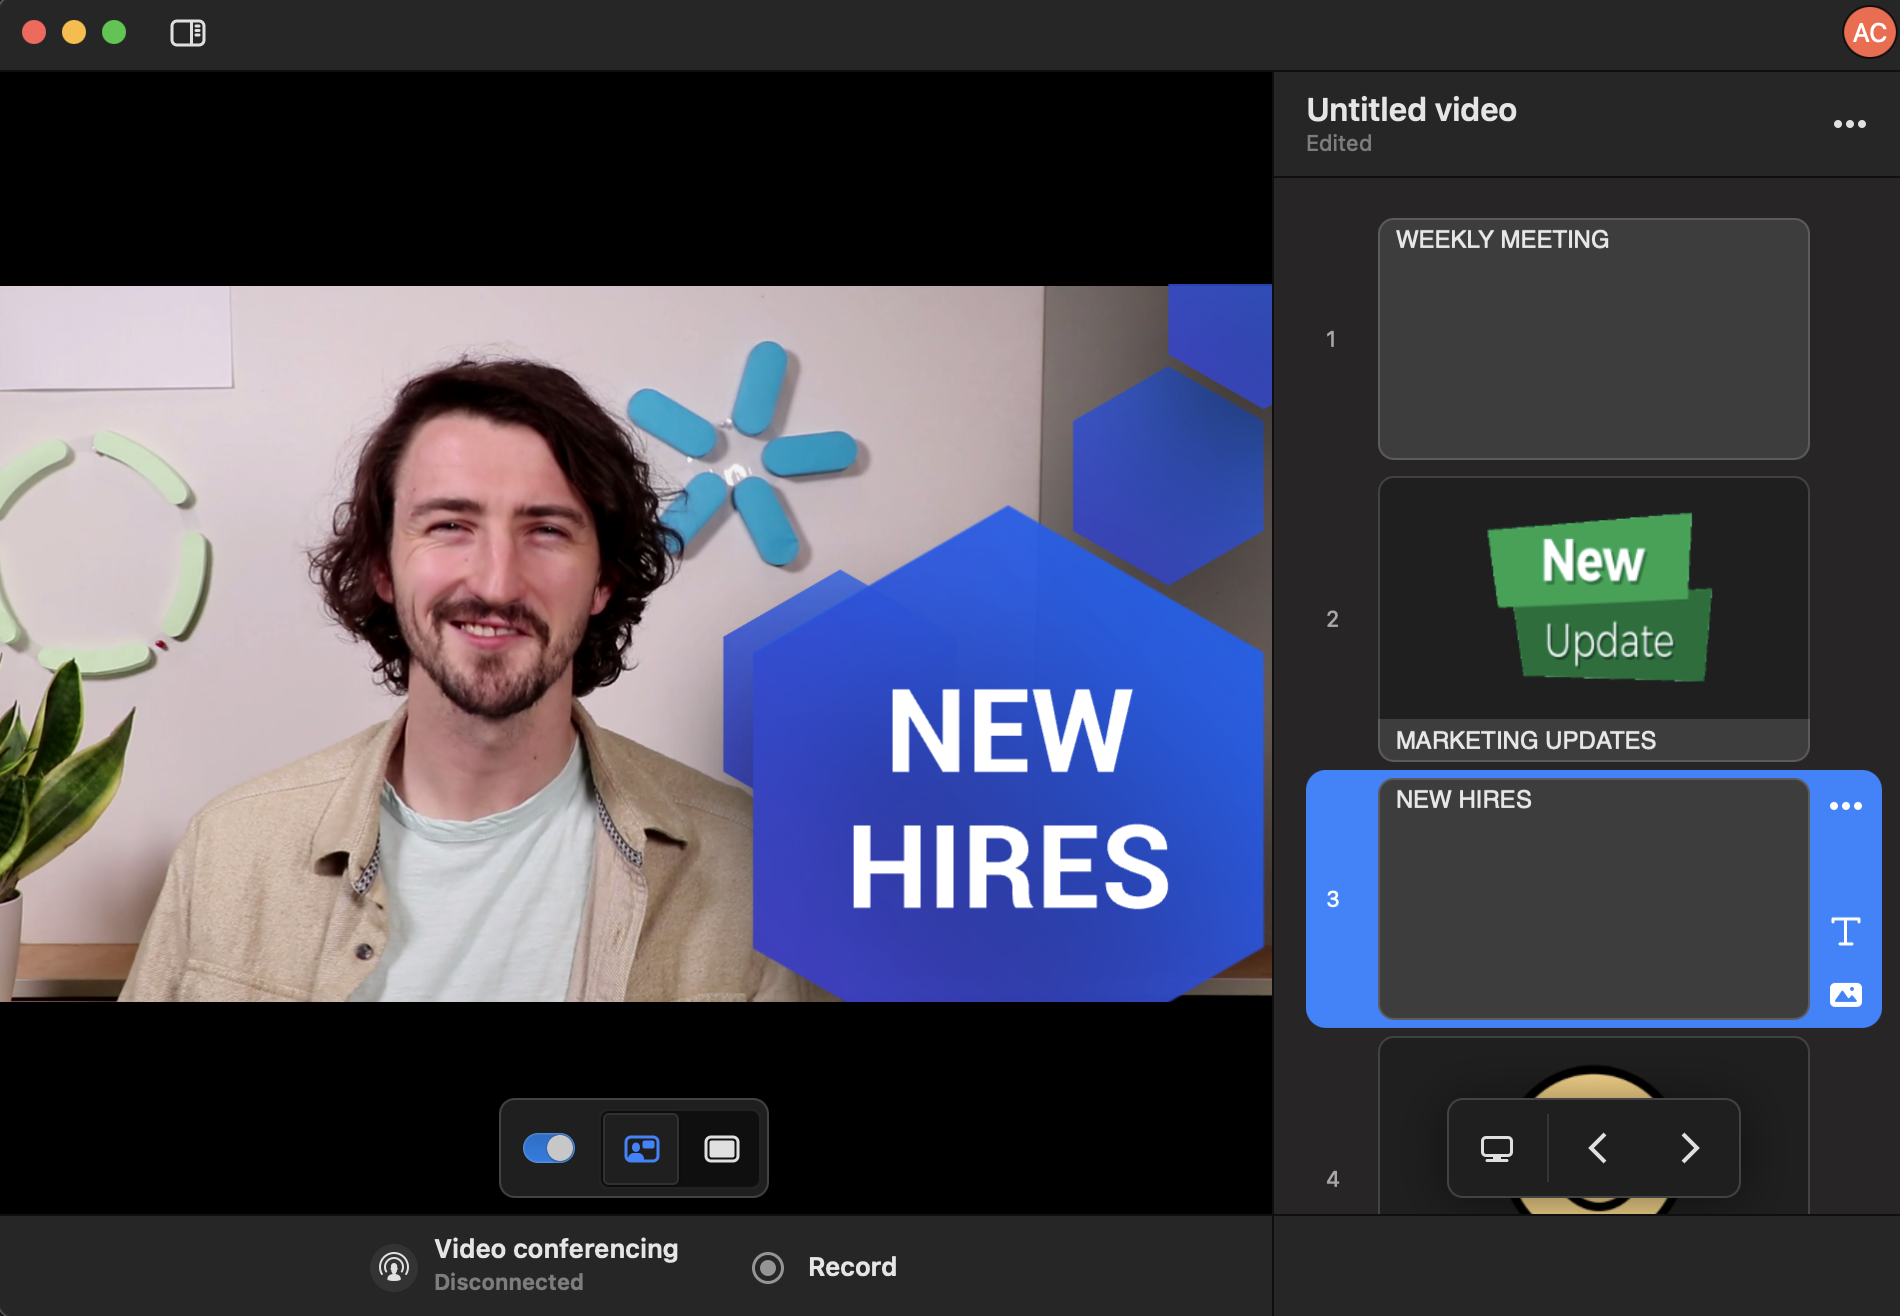The image size is (1900, 1316).
Task: Open NEW HIRES slide options menu
Action: point(1845,806)
